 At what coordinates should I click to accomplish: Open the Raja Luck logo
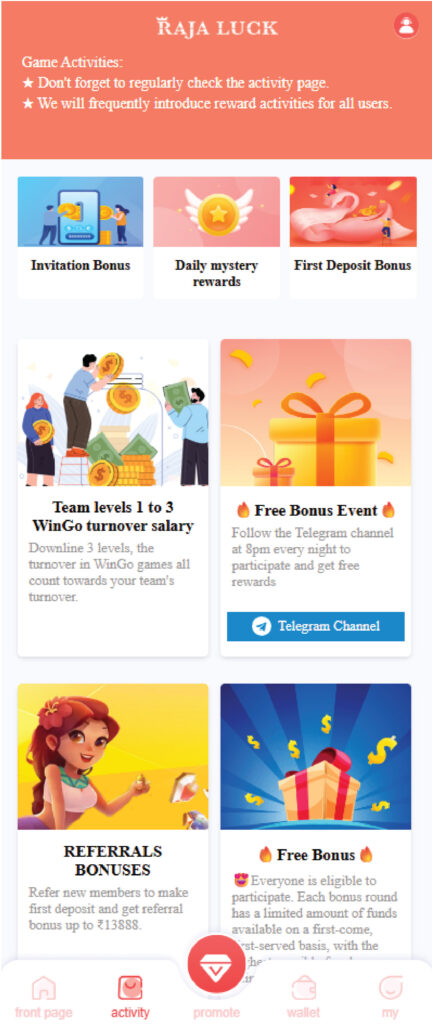coord(217,27)
